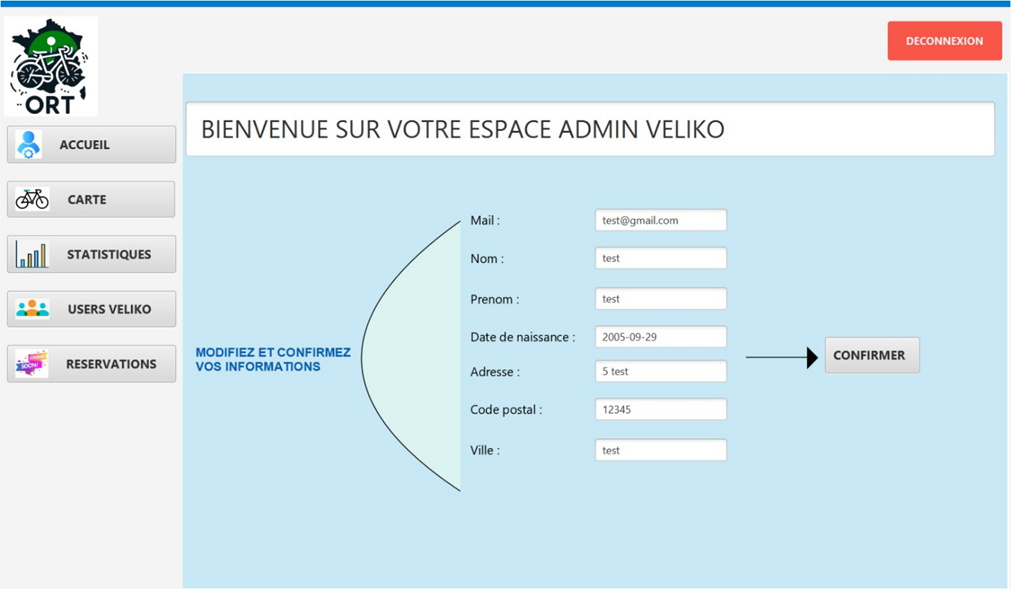Click the people icon for Users Veliko
1011x589 pixels.
pos(32,309)
